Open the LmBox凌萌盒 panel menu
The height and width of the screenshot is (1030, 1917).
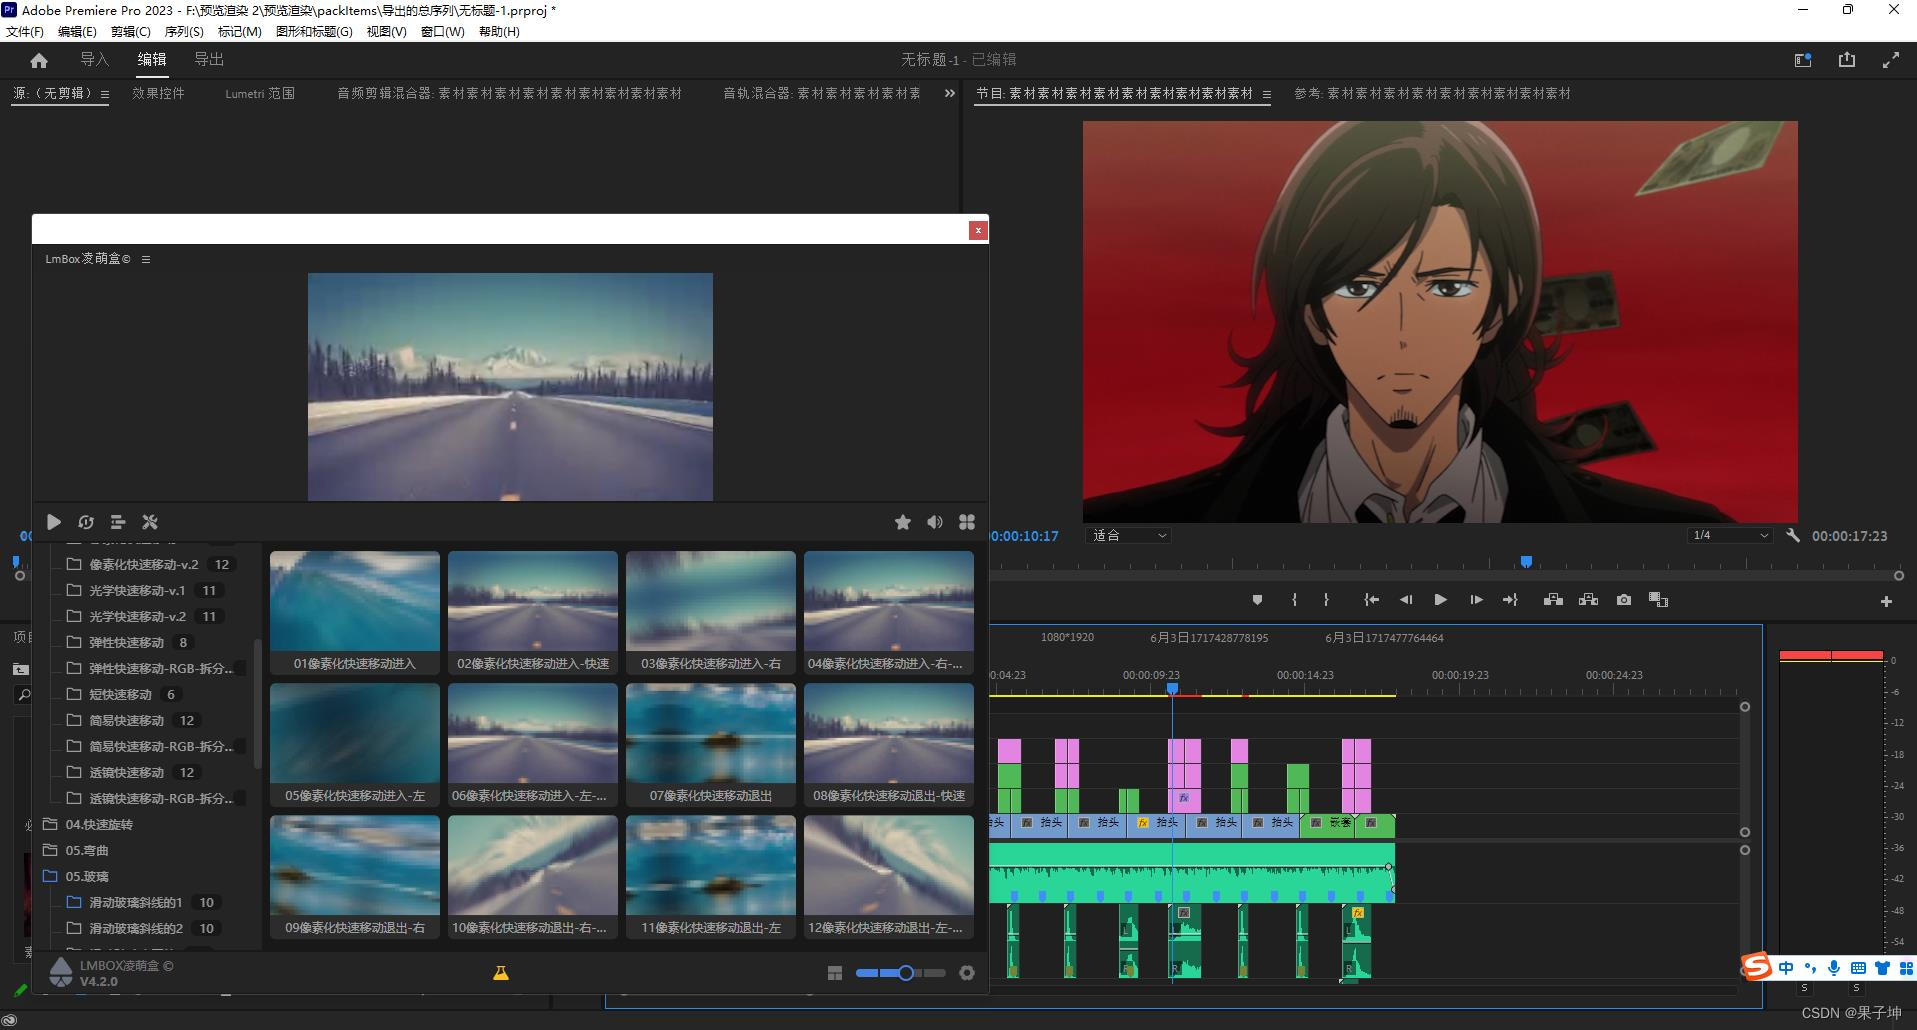pyautogui.click(x=146, y=259)
